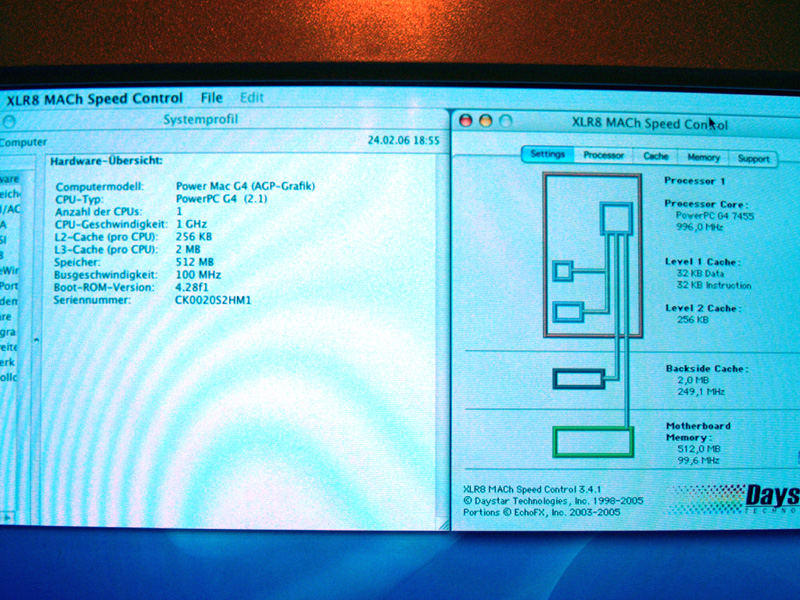The height and width of the screenshot is (600, 800).
Task: Switch to the Settings tab
Action: (x=547, y=154)
